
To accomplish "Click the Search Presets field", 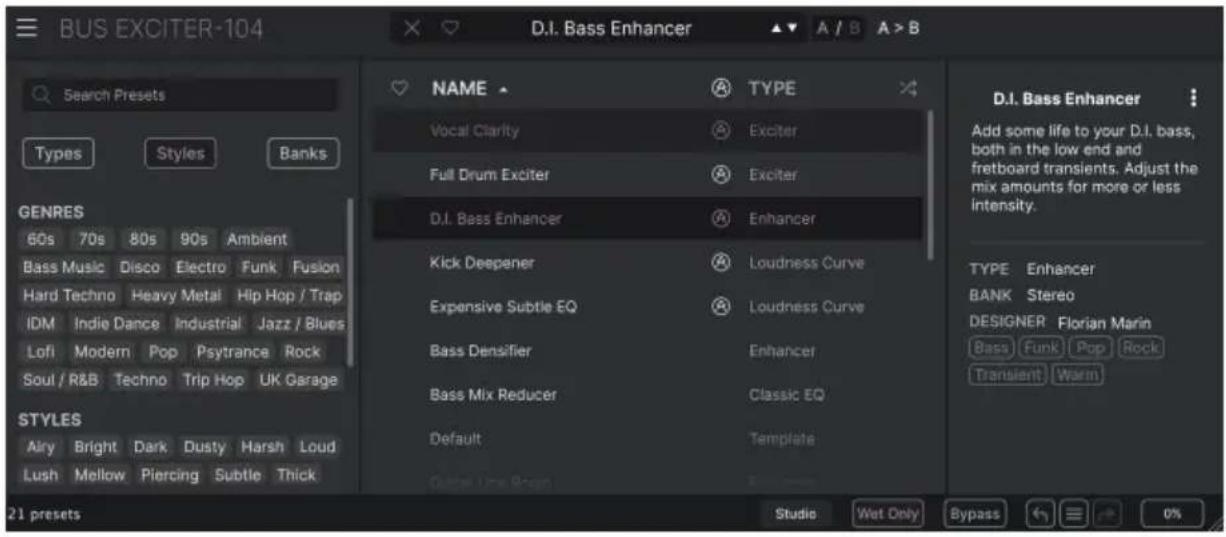I will [x=181, y=95].
